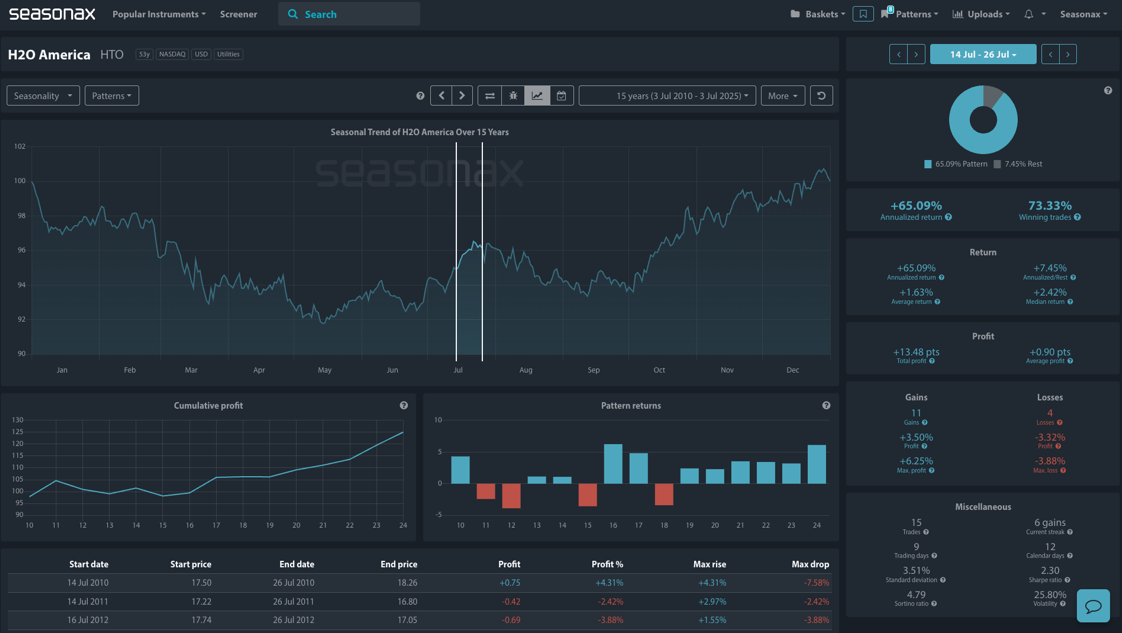Image resolution: width=1122 pixels, height=633 pixels.
Task: Click the 53y history tag
Action: click(144, 54)
